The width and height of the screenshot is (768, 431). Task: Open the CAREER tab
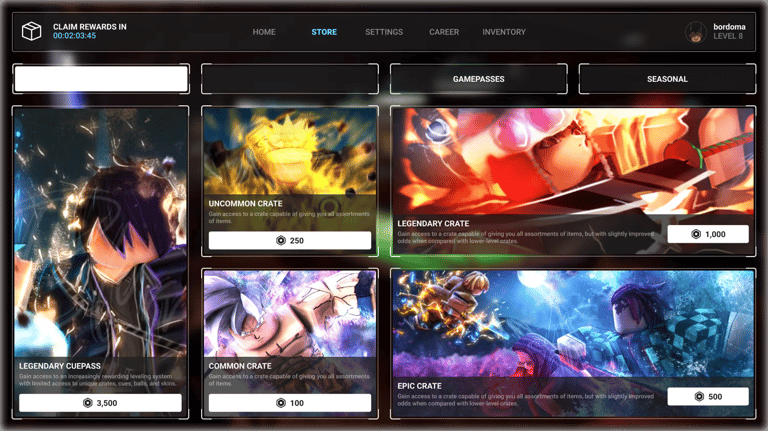[444, 32]
